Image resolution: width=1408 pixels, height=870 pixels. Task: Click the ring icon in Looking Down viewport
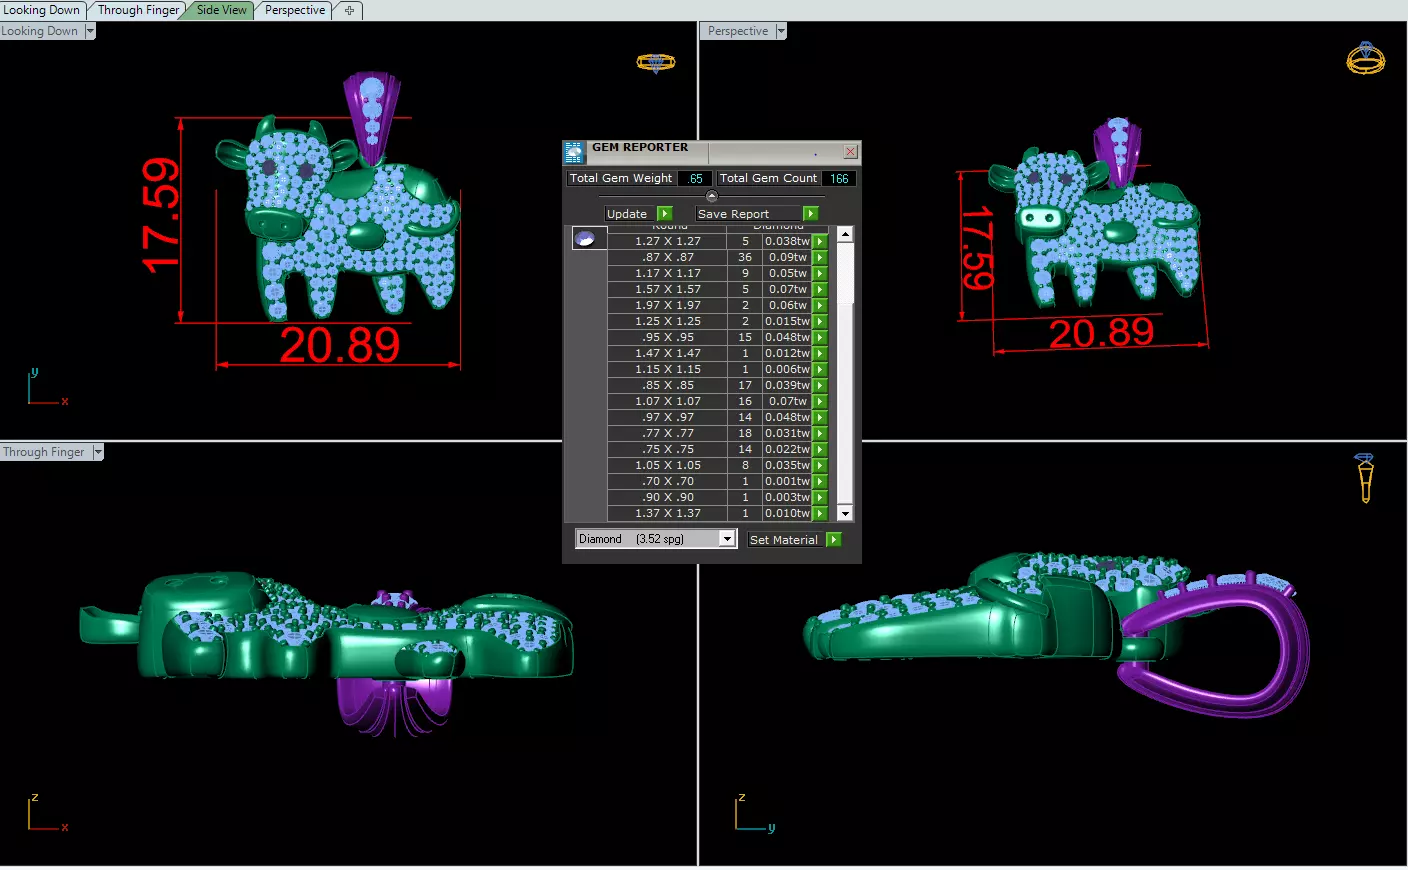tap(656, 63)
